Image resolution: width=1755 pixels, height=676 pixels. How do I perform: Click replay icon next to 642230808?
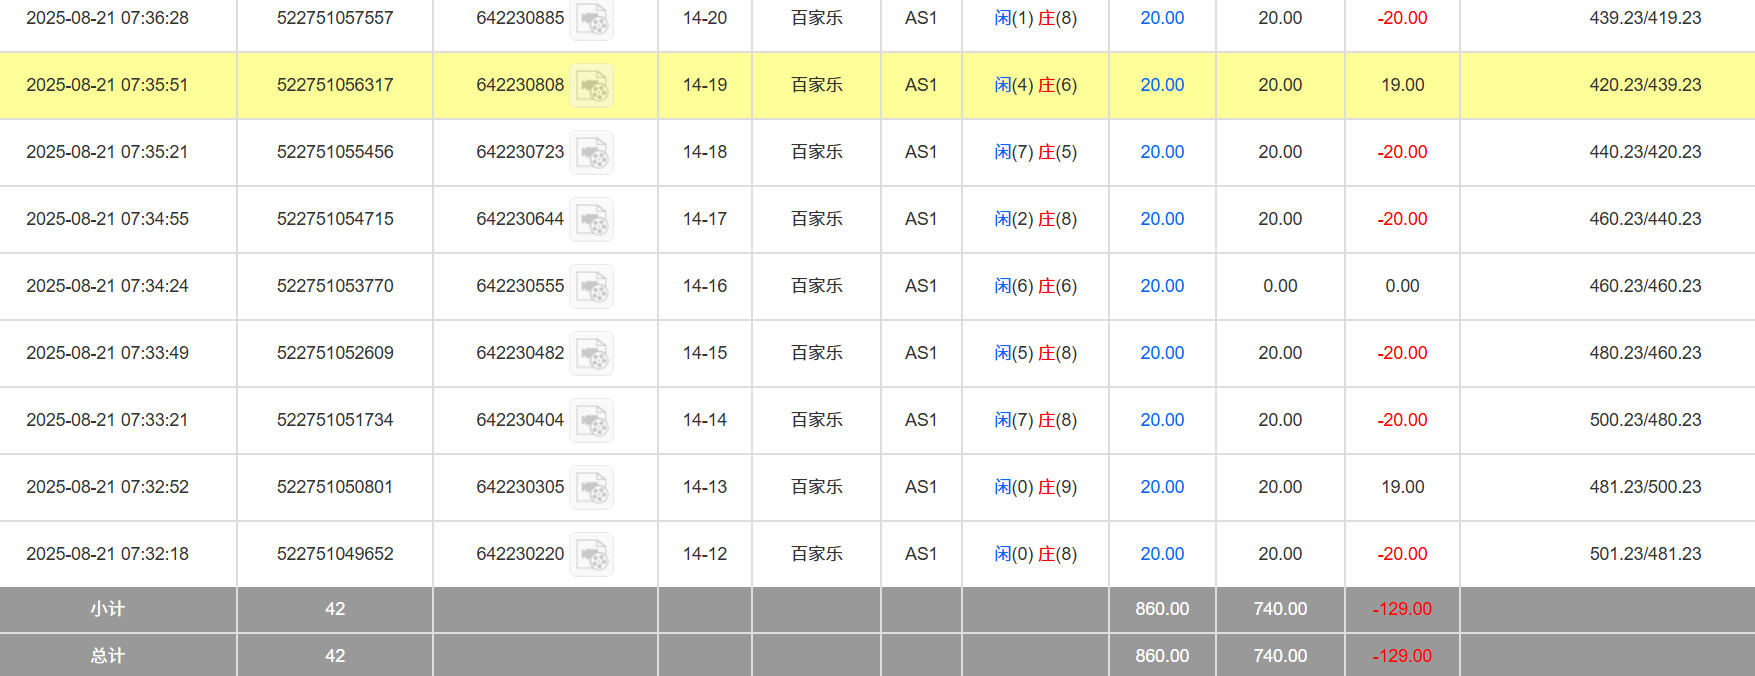[592, 86]
